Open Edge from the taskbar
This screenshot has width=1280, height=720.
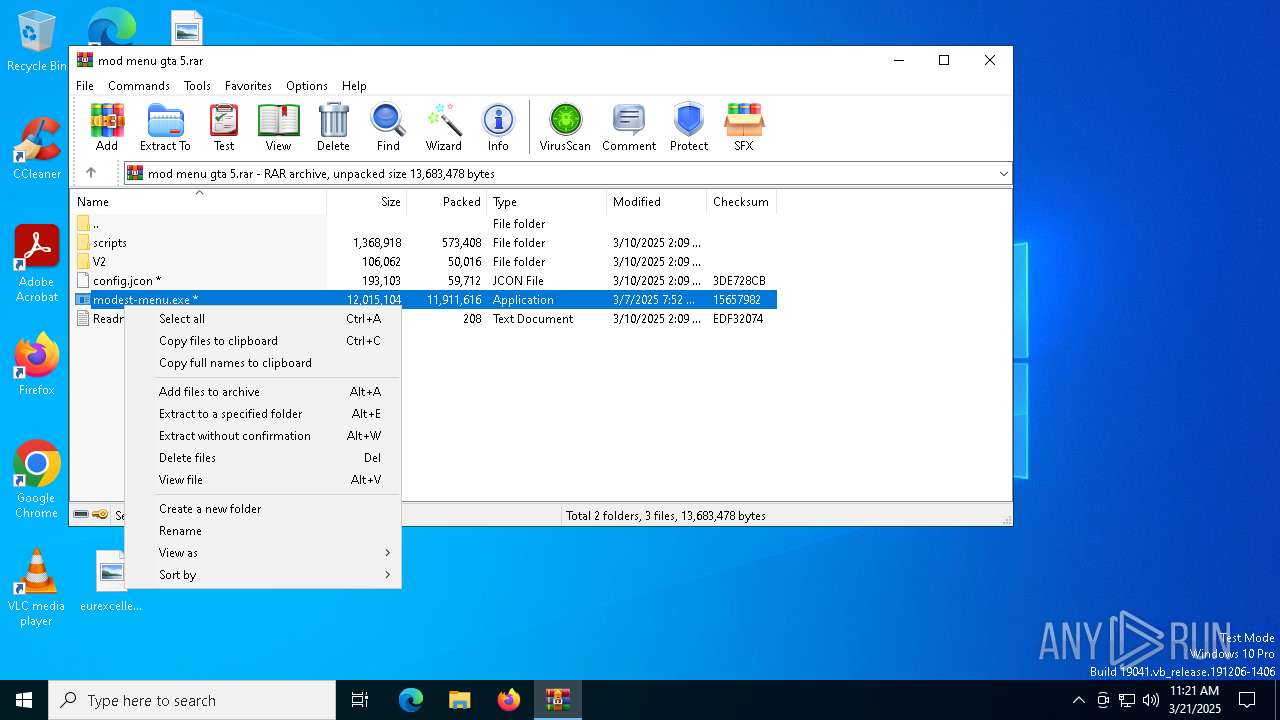pos(411,700)
